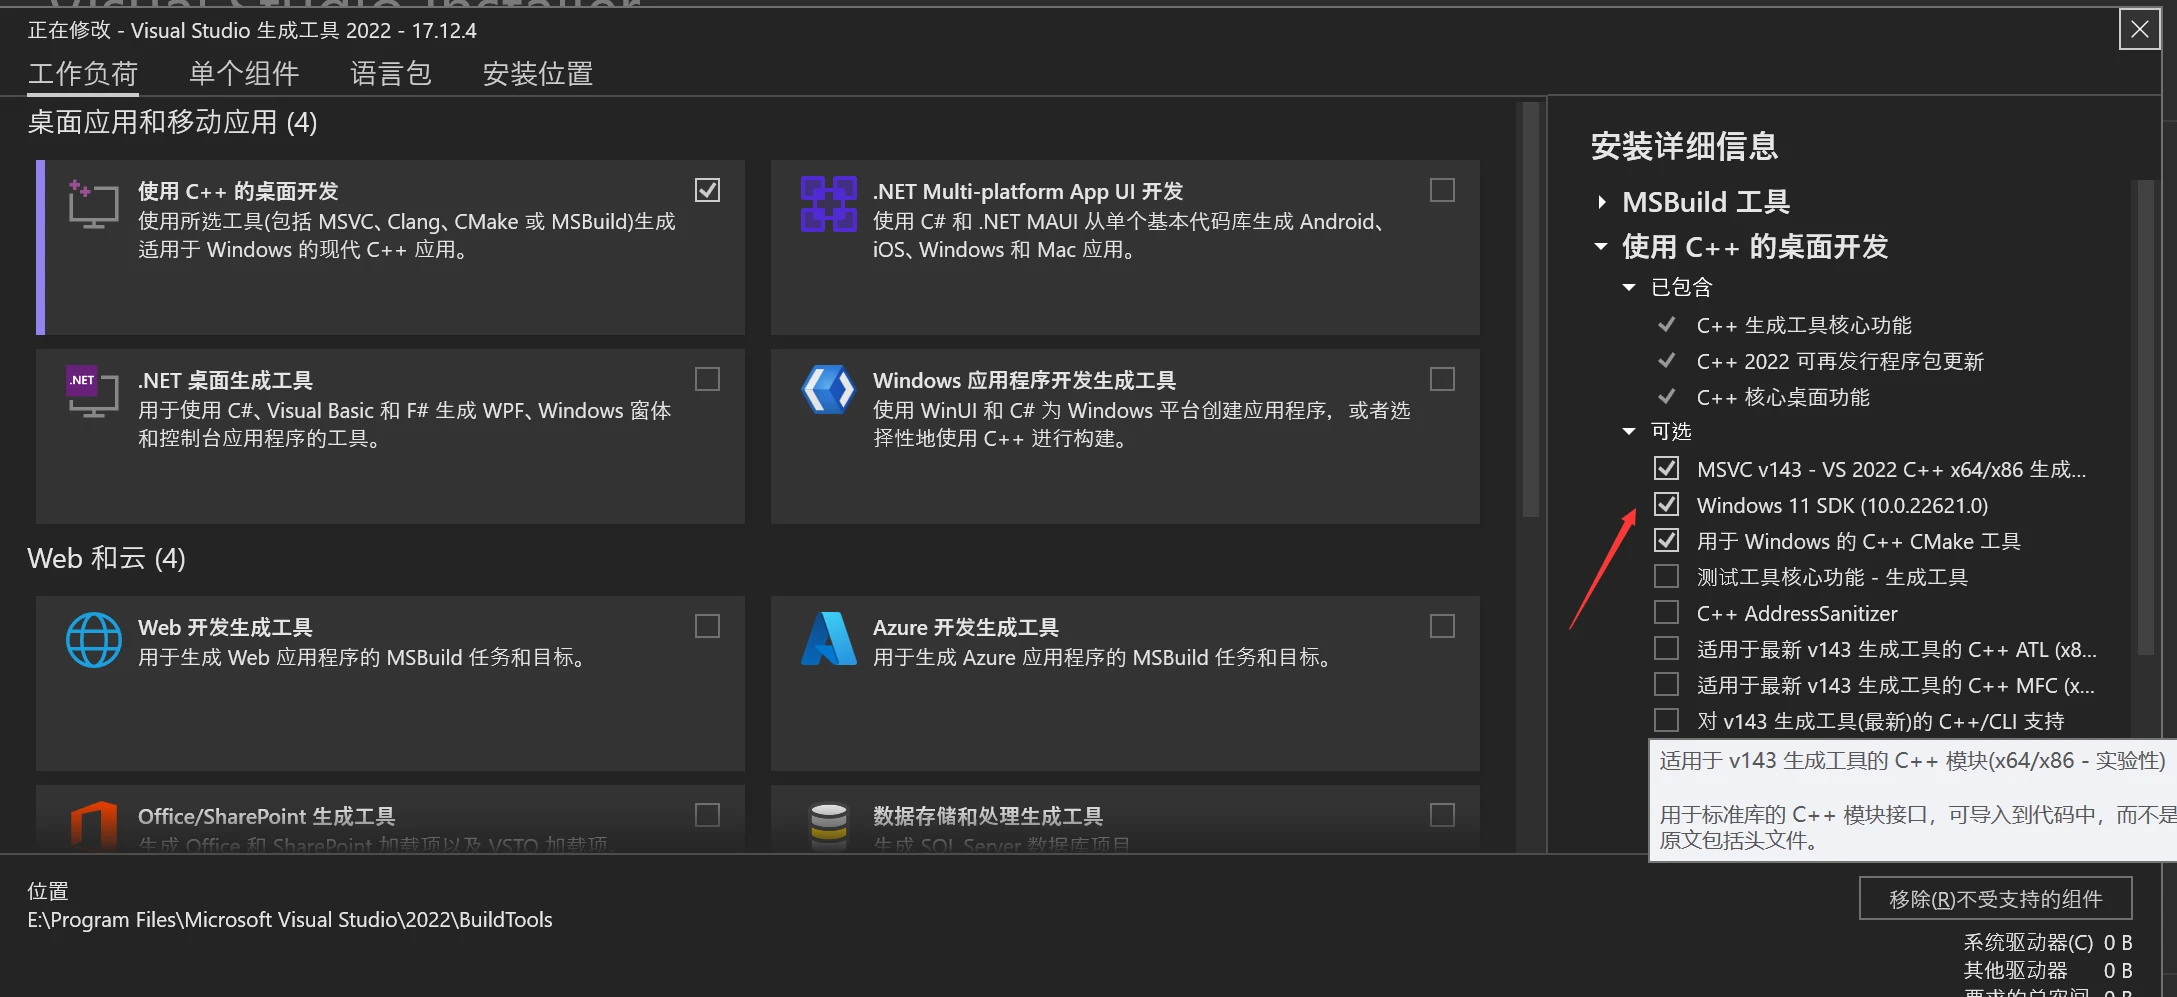2177x997 pixels.
Task: Check the C++ MFC for v143 option
Action: pyautogui.click(x=1666, y=684)
